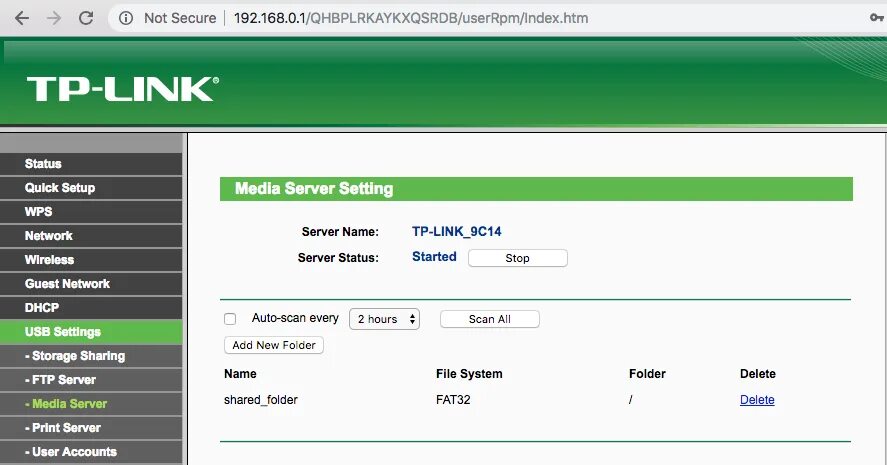The height and width of the screenshot is (465, 887).
Task: Click the folder path slash cell
Action: [631, 400]
